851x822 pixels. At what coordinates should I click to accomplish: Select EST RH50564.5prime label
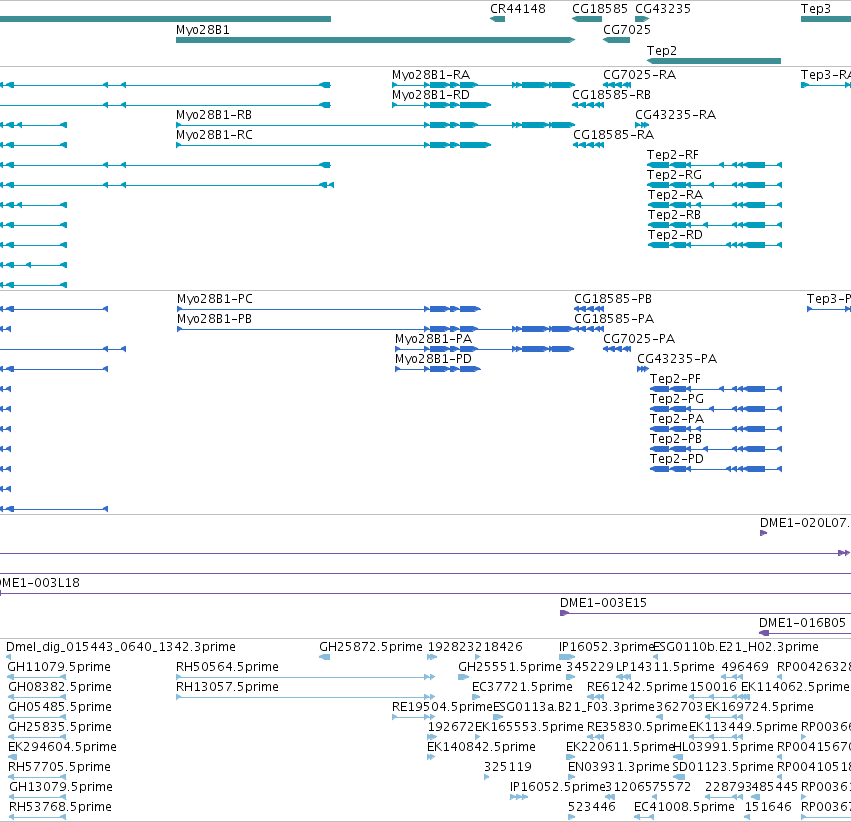pos(227,667)
